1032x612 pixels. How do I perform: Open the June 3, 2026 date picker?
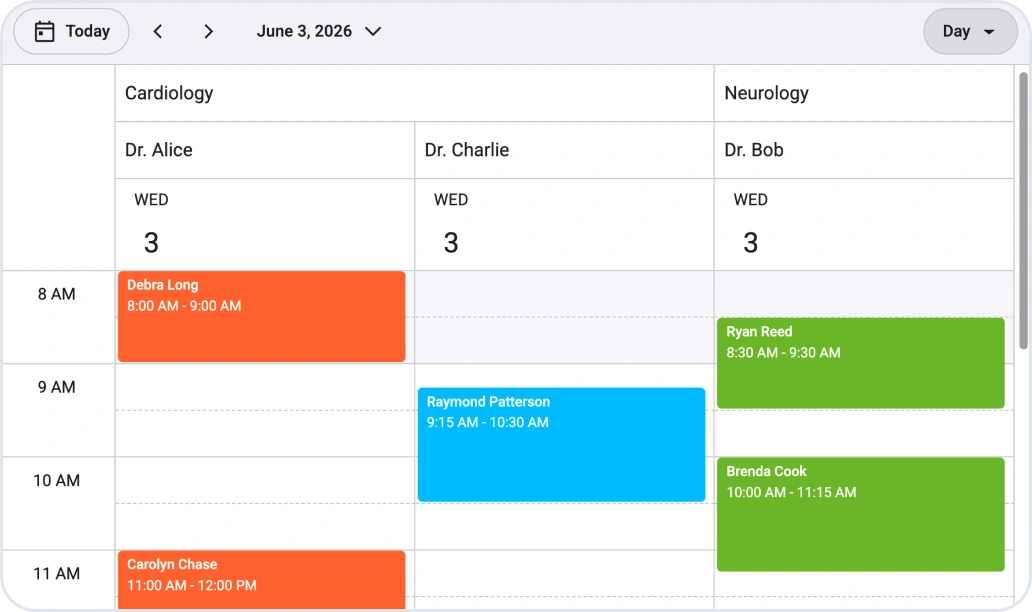[319, 32]
